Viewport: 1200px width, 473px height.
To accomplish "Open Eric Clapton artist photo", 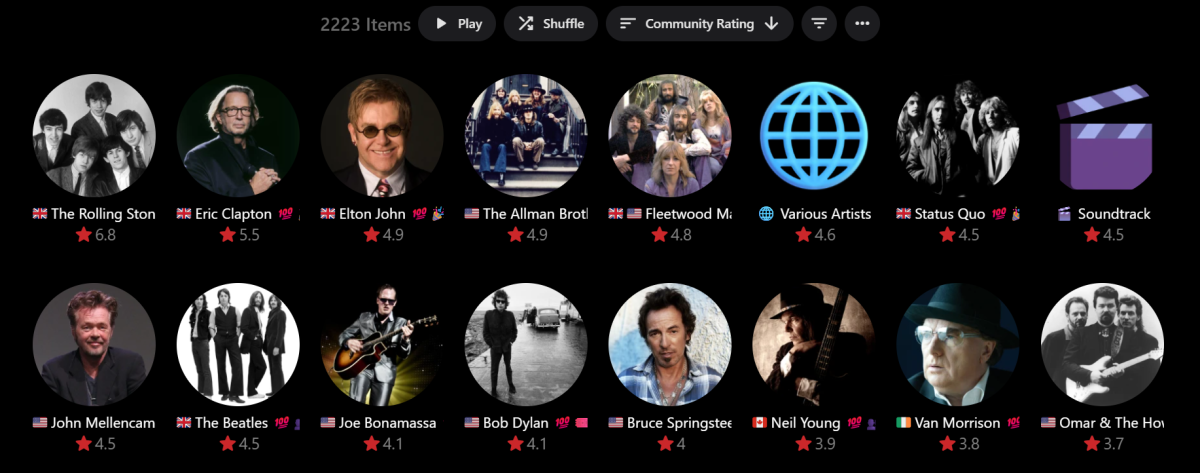I will 238,135.
